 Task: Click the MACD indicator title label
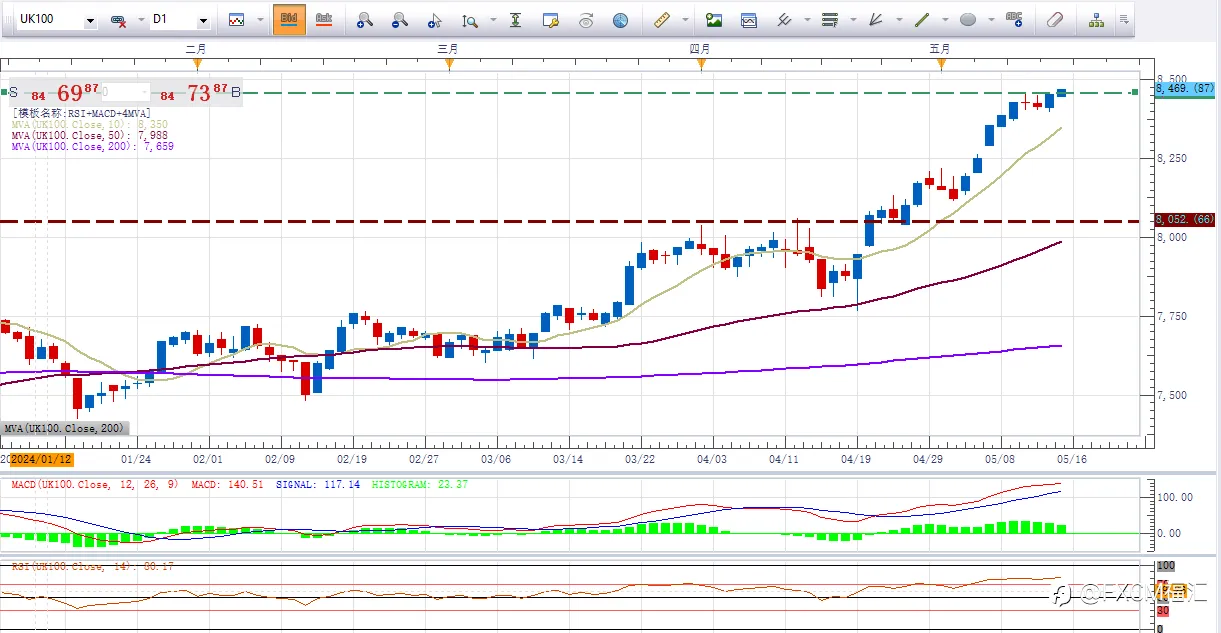pos(96,485)
